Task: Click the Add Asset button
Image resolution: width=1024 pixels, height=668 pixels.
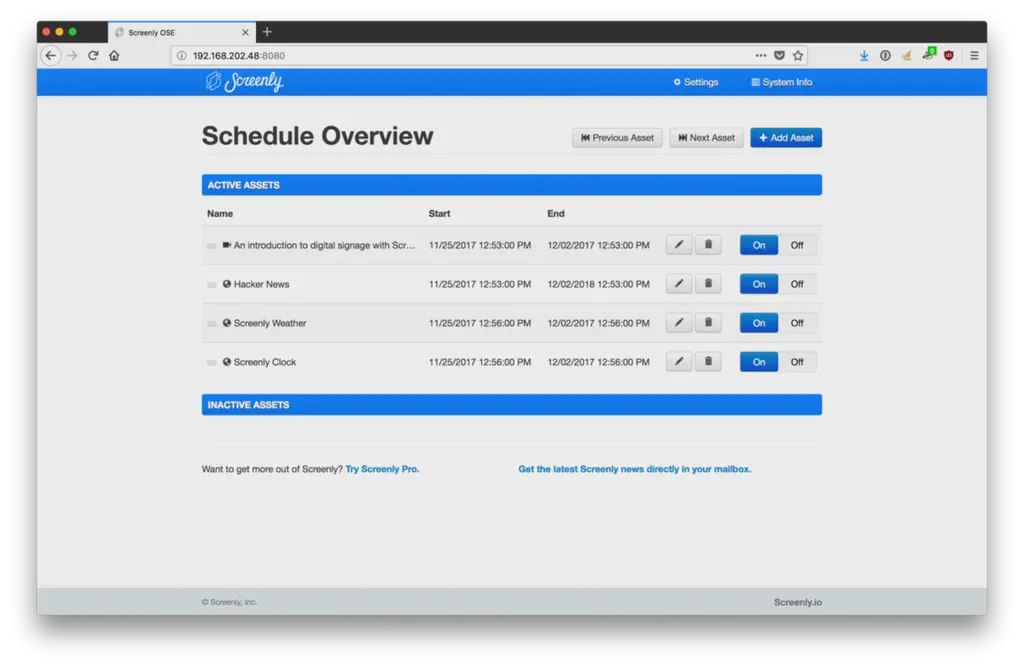Action: pyautogui.click(x=786, y=137)
